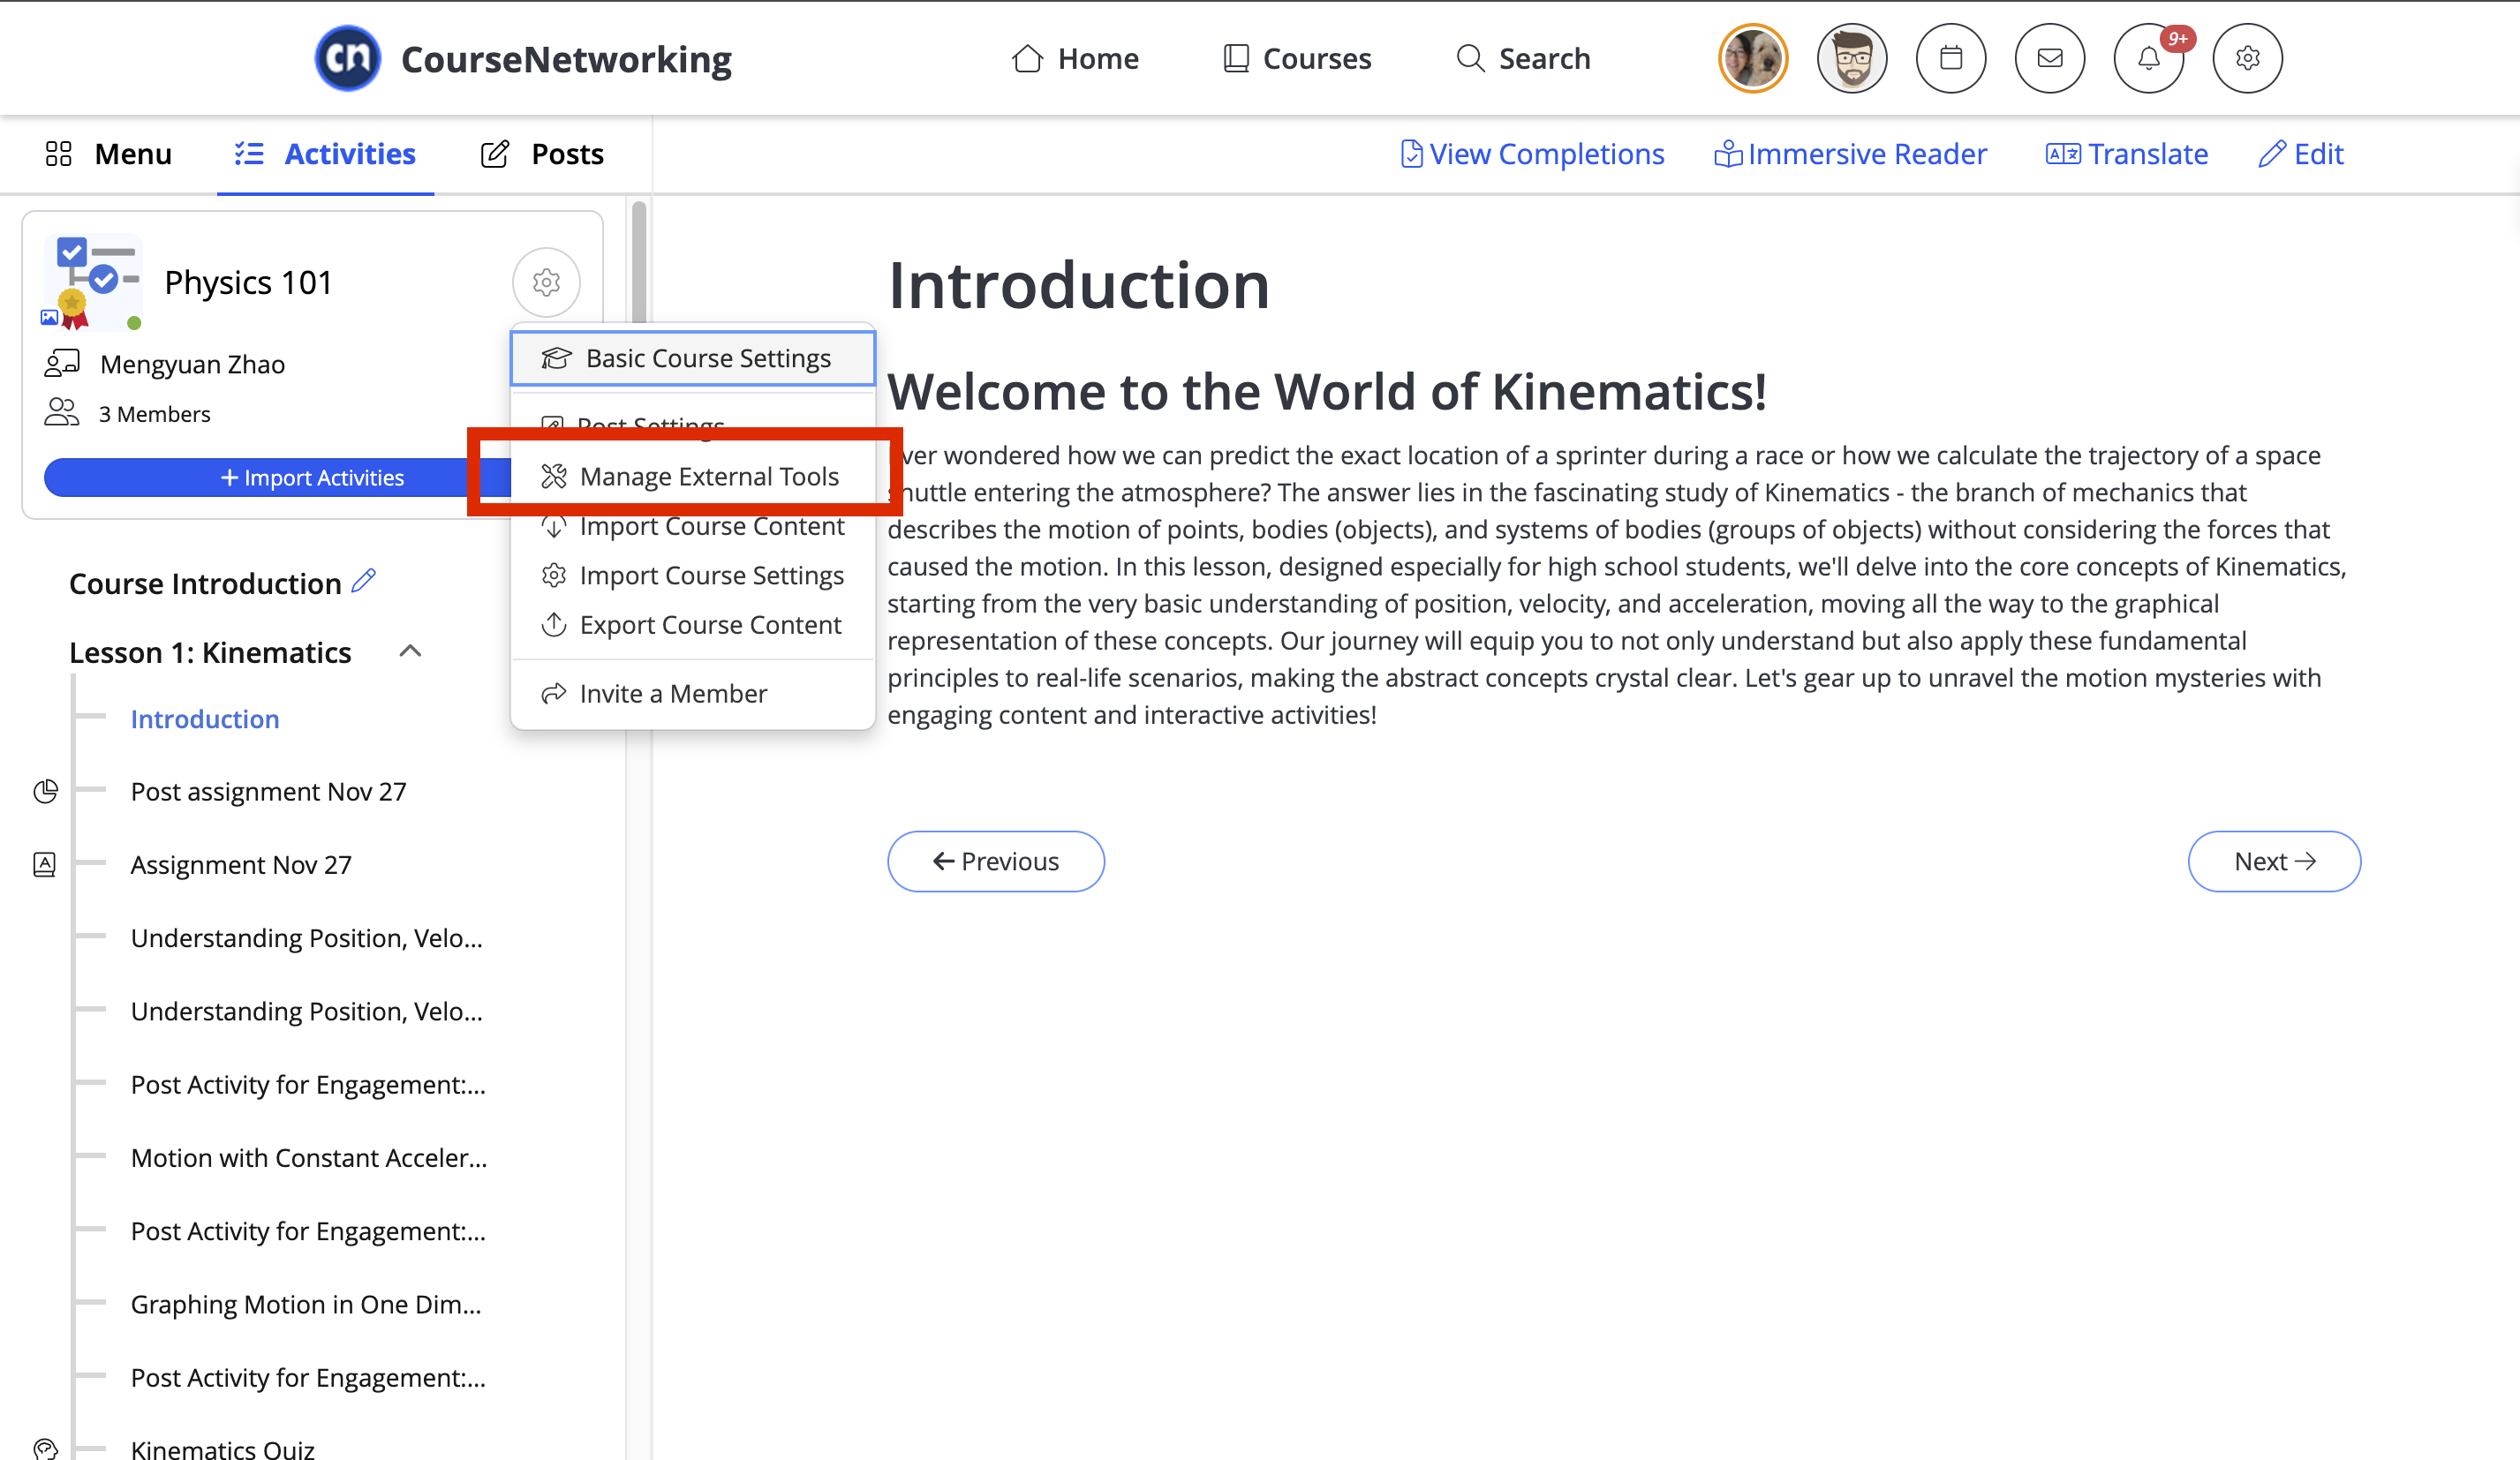The height and width of the screenshot is (1460, 2520).
Task: Open notifications bell icon
Action: pos(2148,58)
